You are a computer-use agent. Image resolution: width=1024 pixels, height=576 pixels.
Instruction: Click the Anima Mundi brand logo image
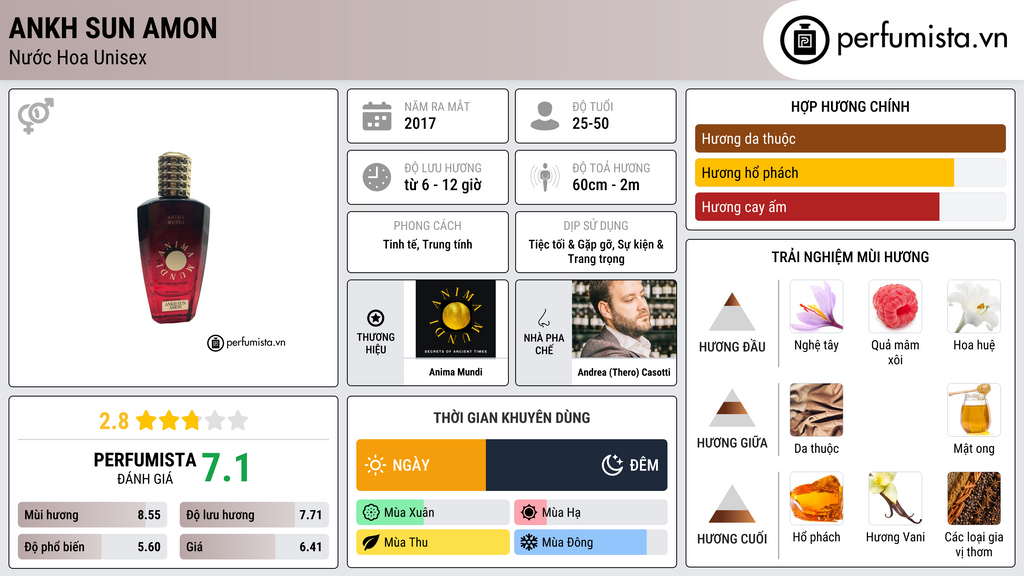tap(456, 319)
